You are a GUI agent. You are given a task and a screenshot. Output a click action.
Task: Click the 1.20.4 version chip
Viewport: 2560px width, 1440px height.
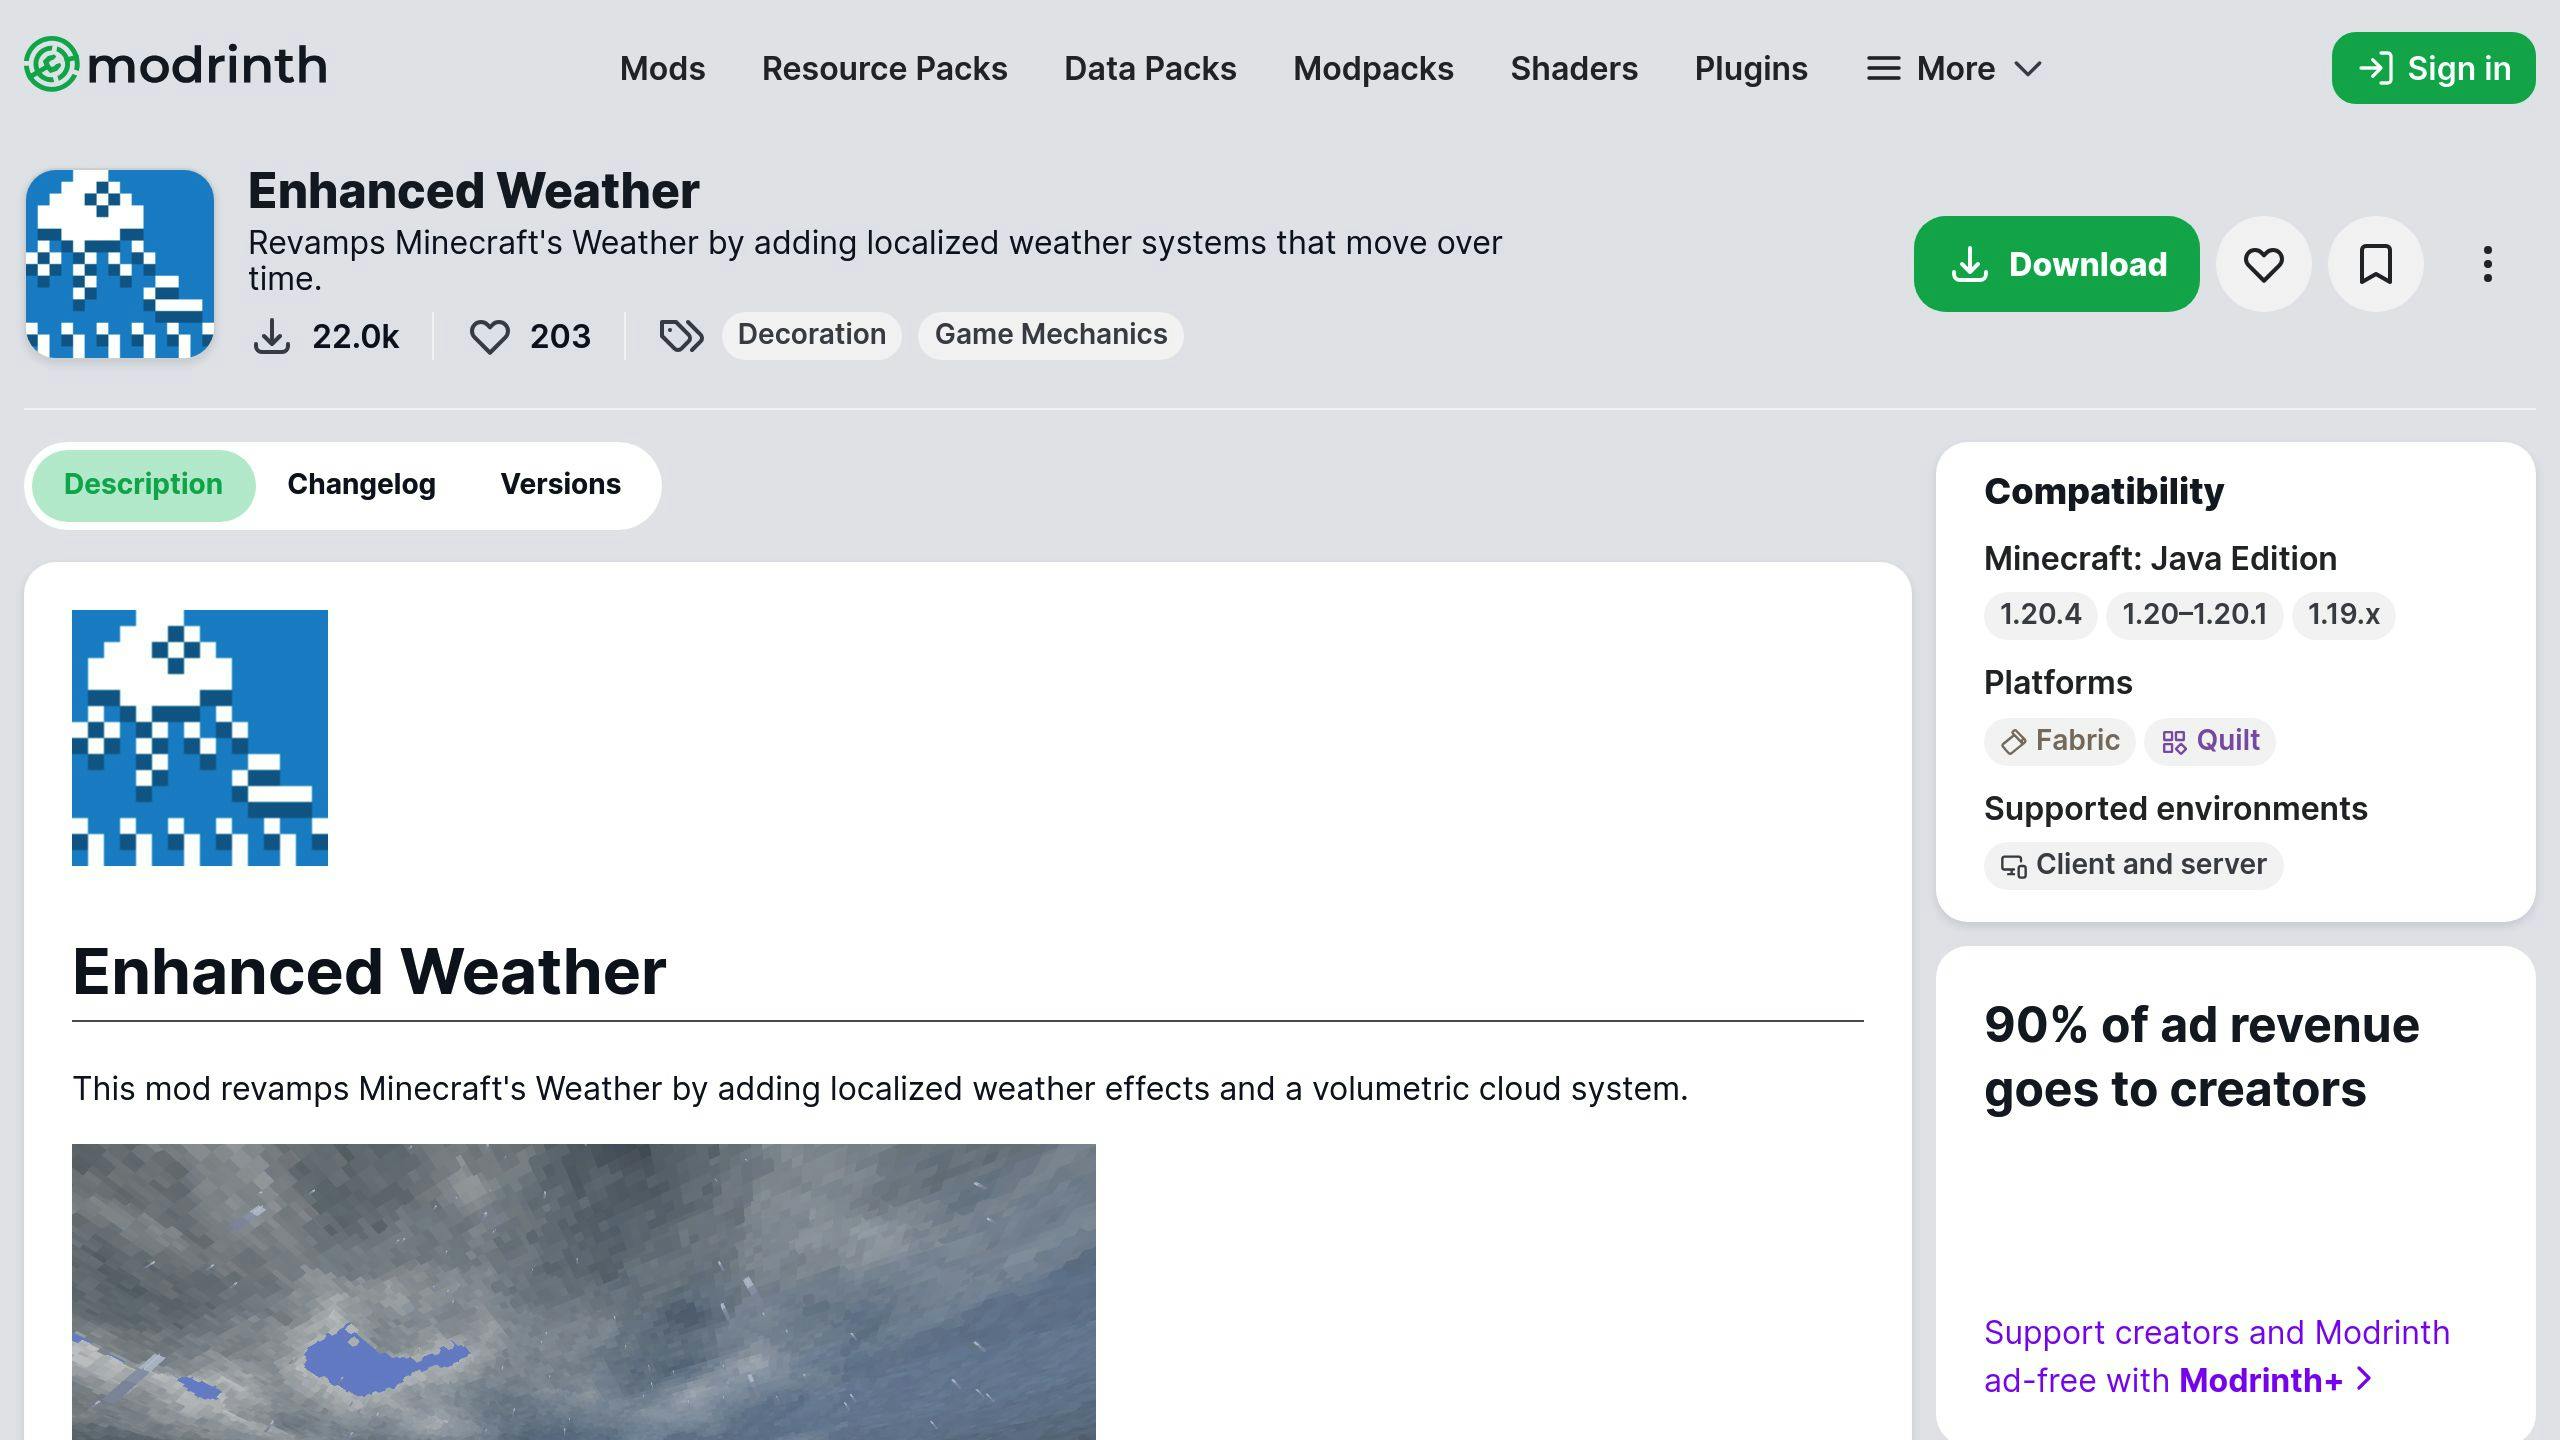2040,614
